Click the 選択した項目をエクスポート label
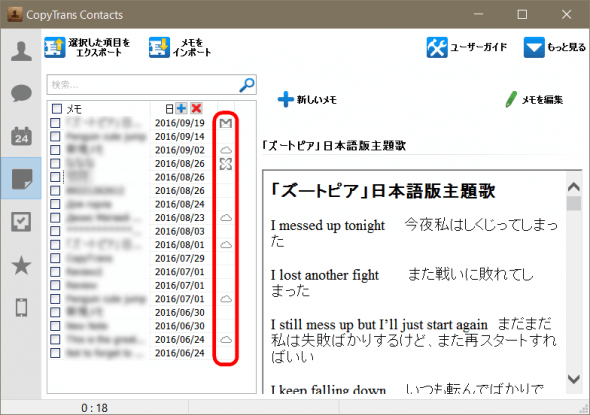590x415 pixels. (x=99, y=47)
